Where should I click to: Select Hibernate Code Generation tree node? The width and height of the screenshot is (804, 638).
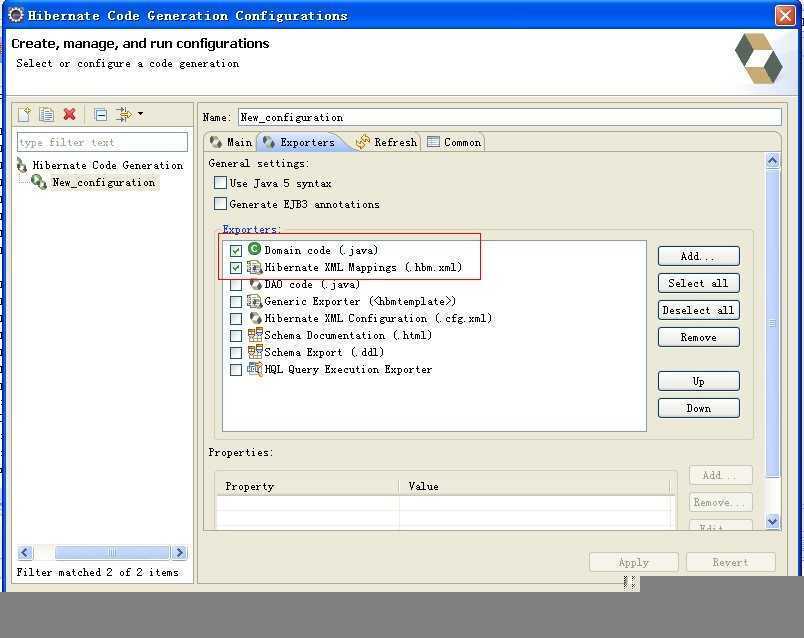pos(108,165)
